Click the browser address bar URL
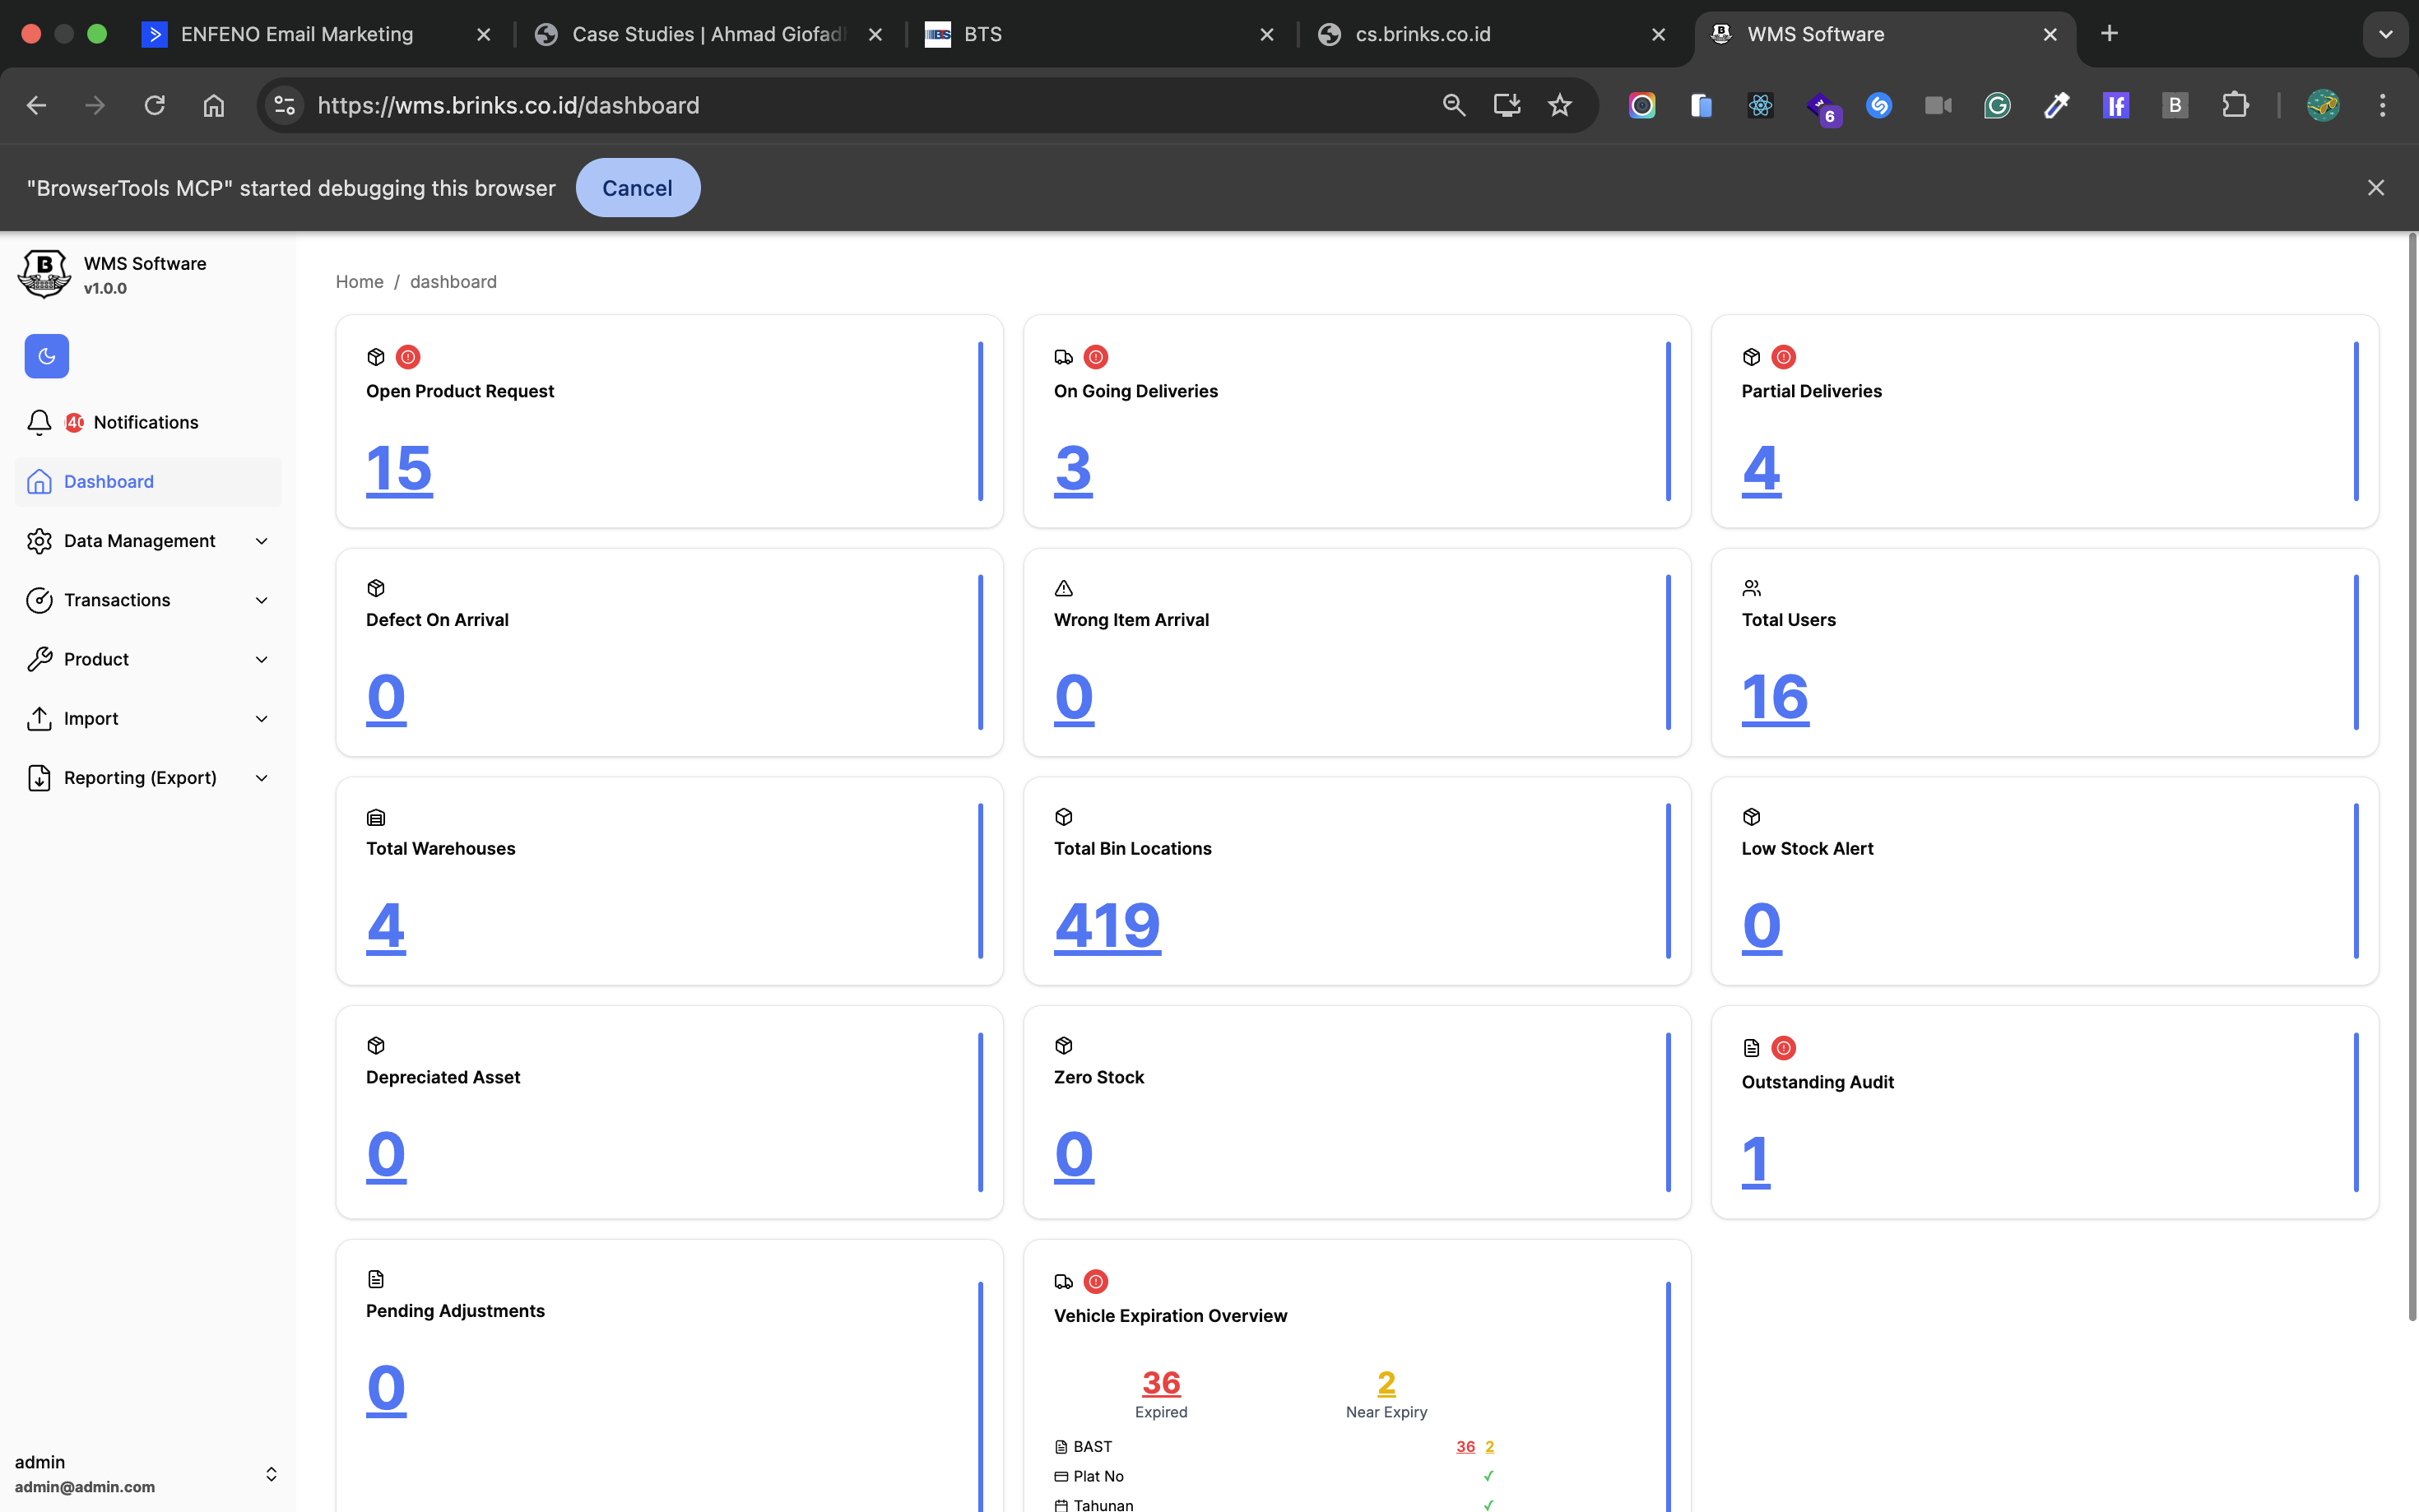The width and height of the screenshot is (2419, 1512). 508,105
